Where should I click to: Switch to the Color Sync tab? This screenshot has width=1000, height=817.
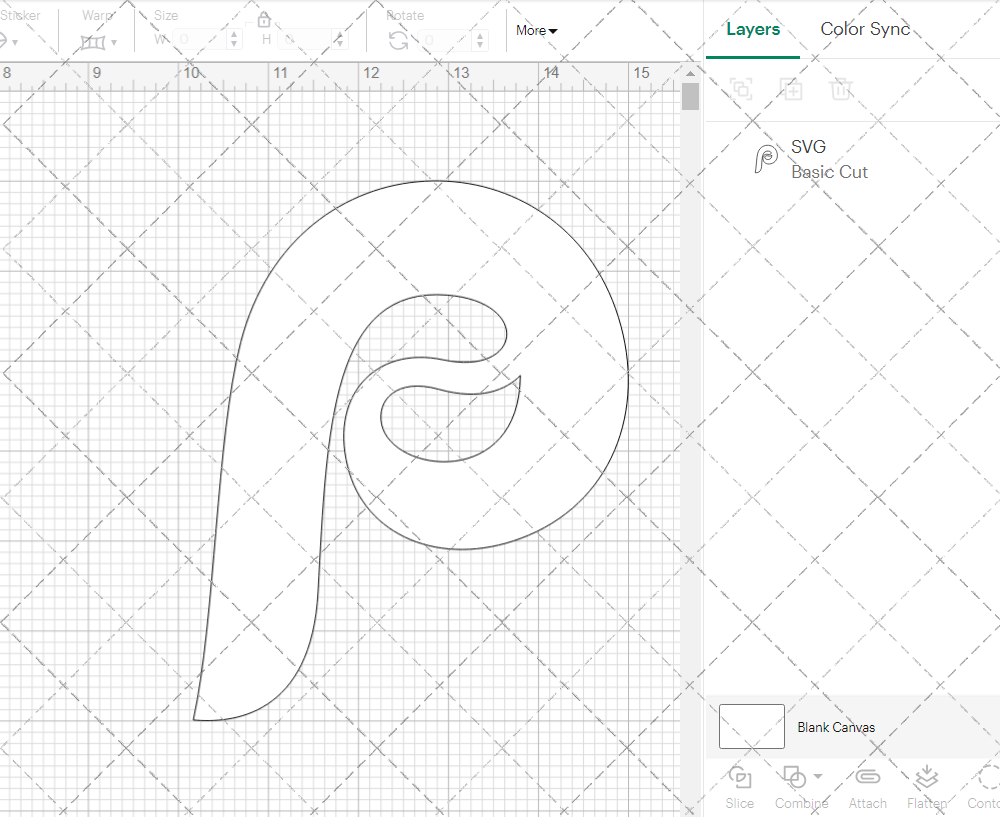[865, 29]
